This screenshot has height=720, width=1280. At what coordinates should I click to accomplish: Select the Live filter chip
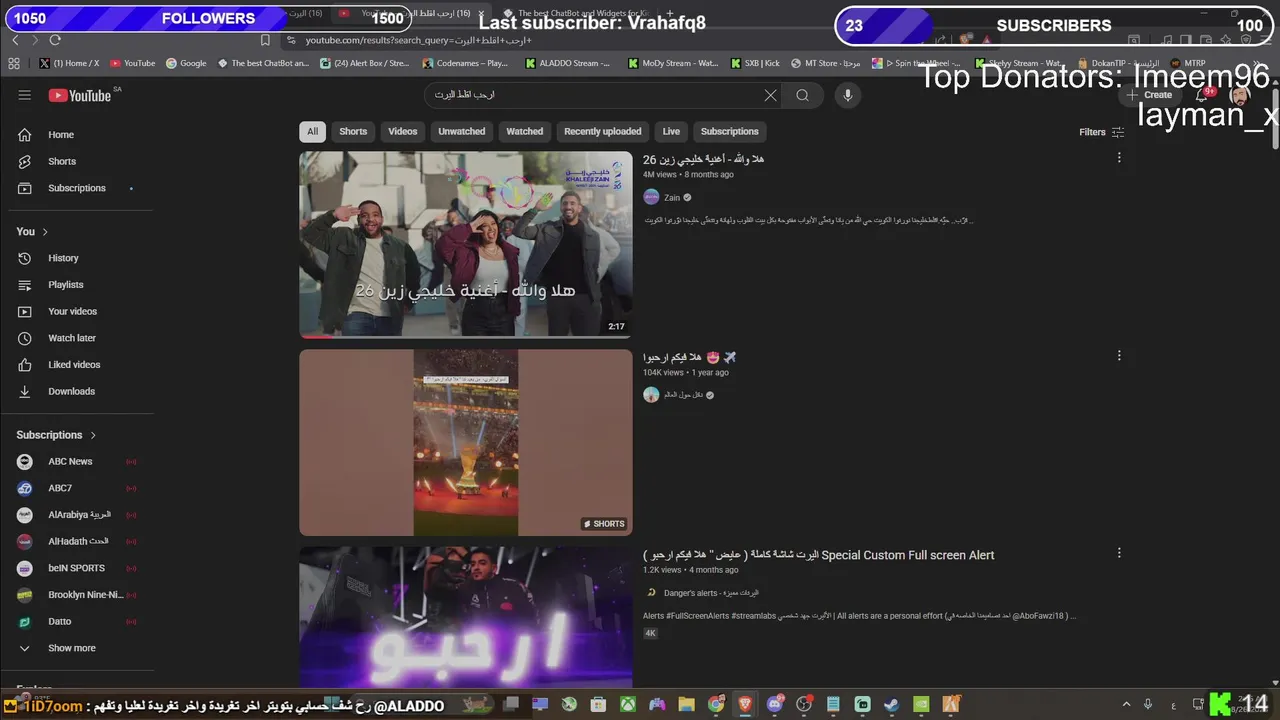tap(671, 132)
